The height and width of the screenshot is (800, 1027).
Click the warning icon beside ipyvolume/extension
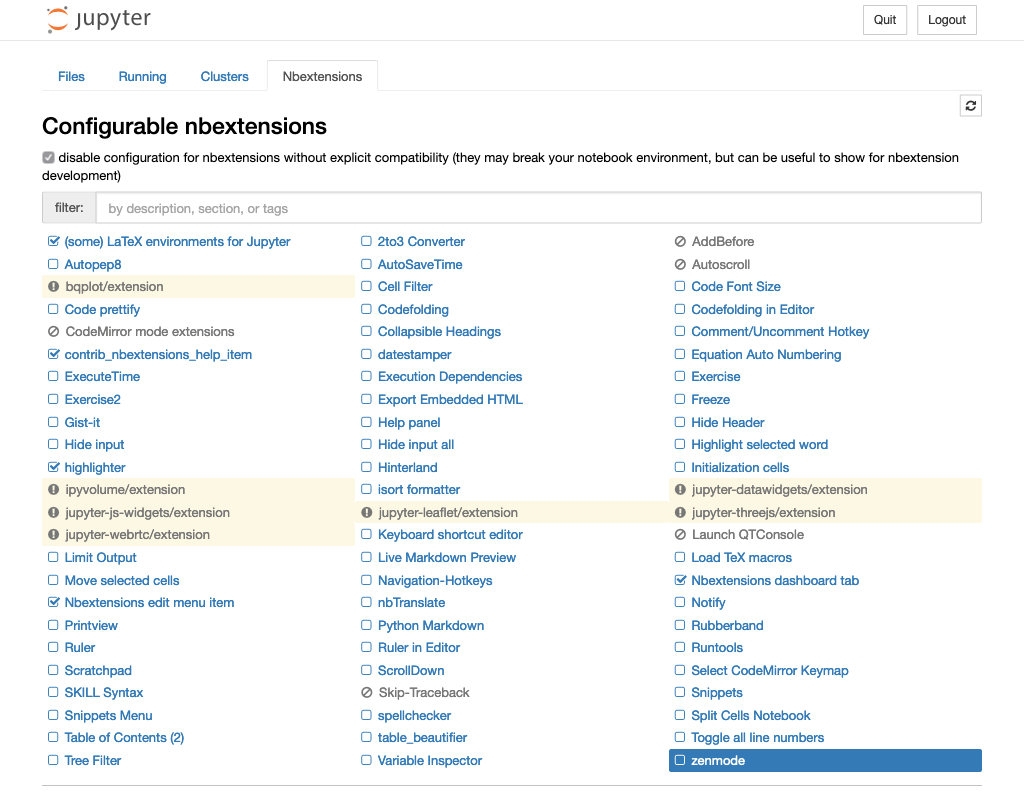54,489
